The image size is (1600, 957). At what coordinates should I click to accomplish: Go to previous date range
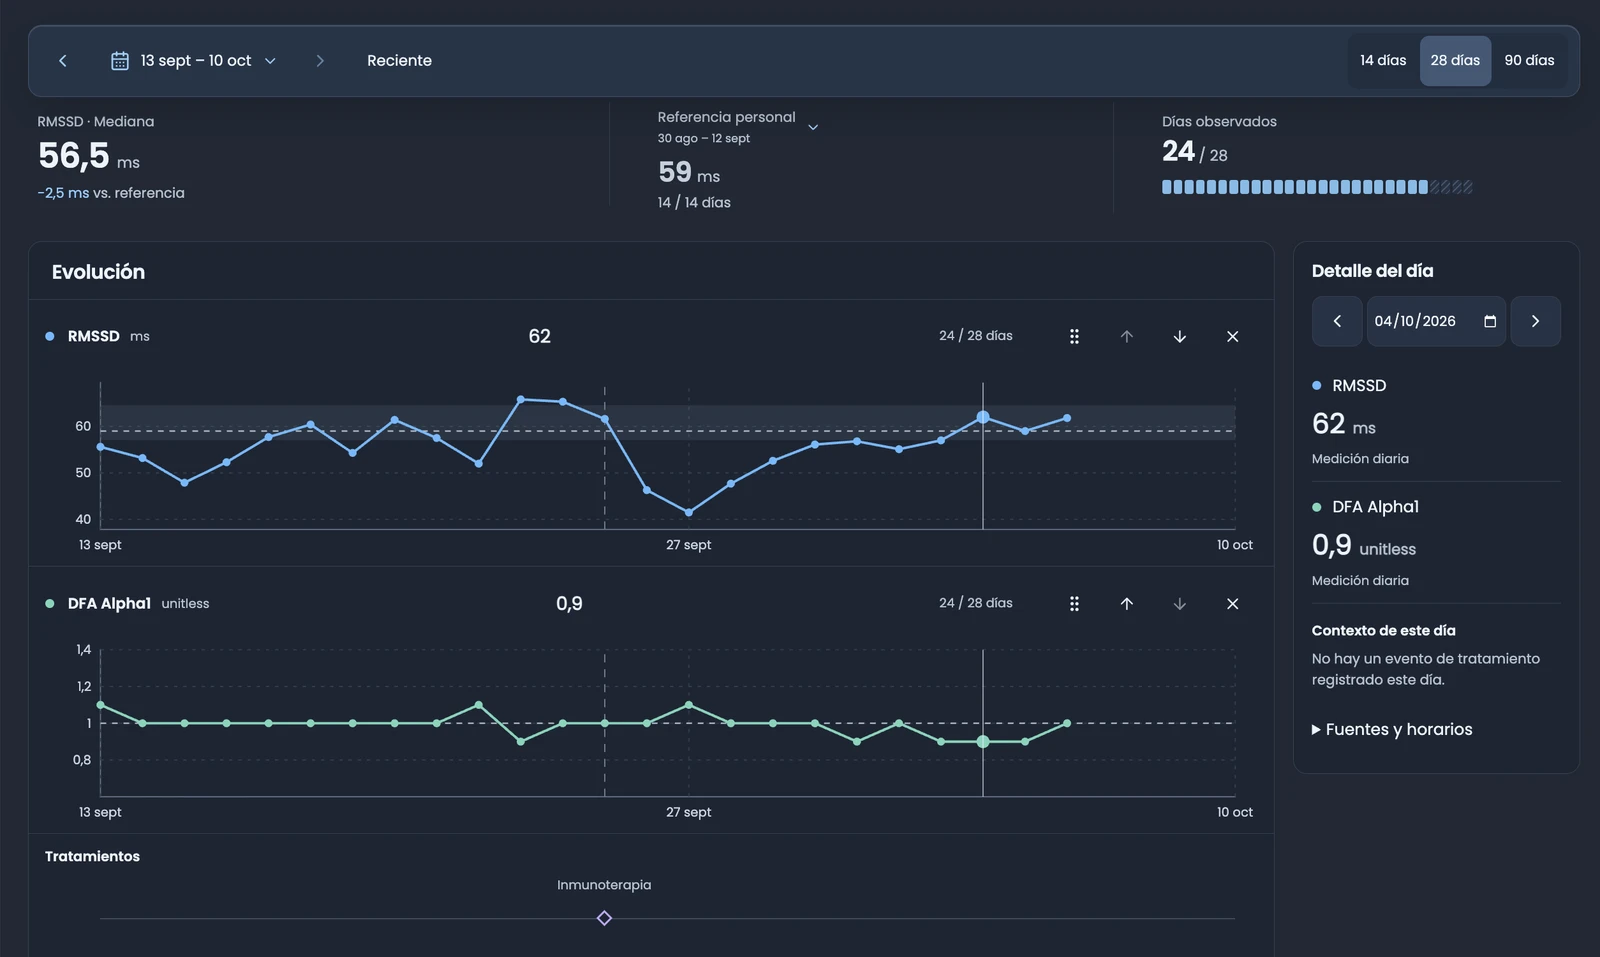pyautogui.click(x=63, y=61)
